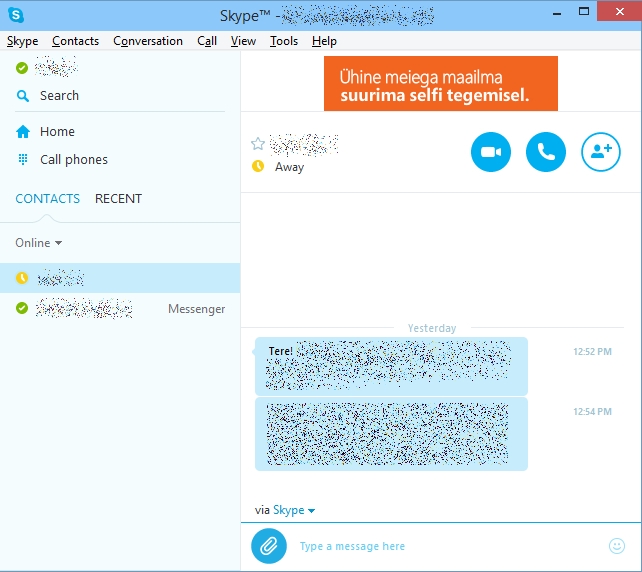Click the yellow Away icon in contact list
Viewport: 642px width, 572px height.
click(22, 278)
